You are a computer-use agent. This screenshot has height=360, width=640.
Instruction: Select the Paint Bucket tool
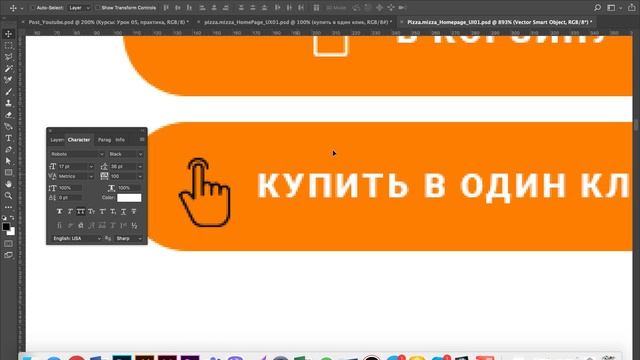(8, 127)
